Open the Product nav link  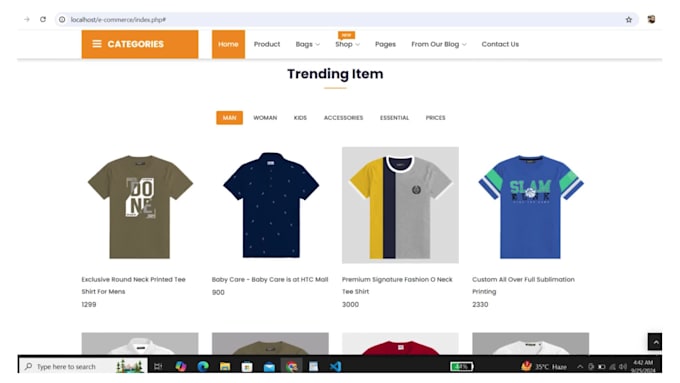point(267,44)
